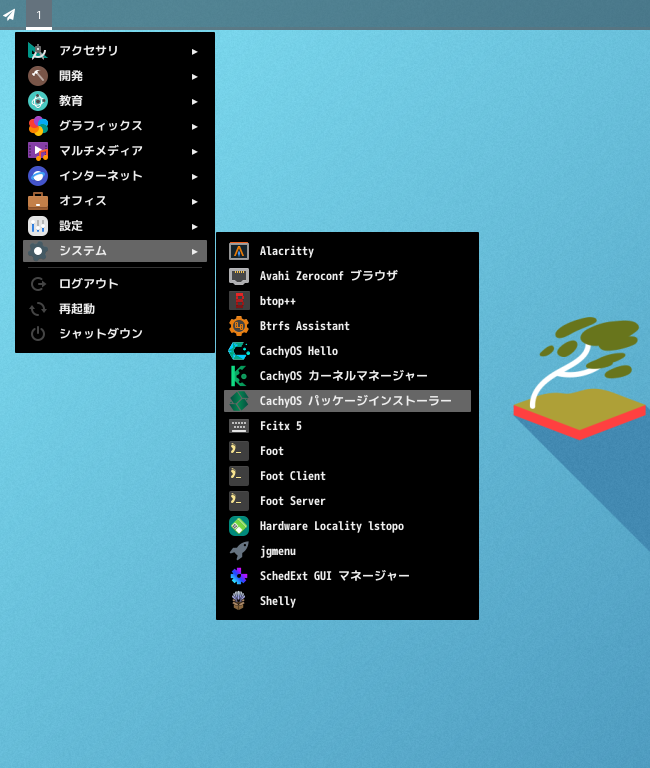The width and height of the screenshot is (650, 768).
Task: Click the shutdown power icon
Action: pyautogui.click(x=38, y=334)
